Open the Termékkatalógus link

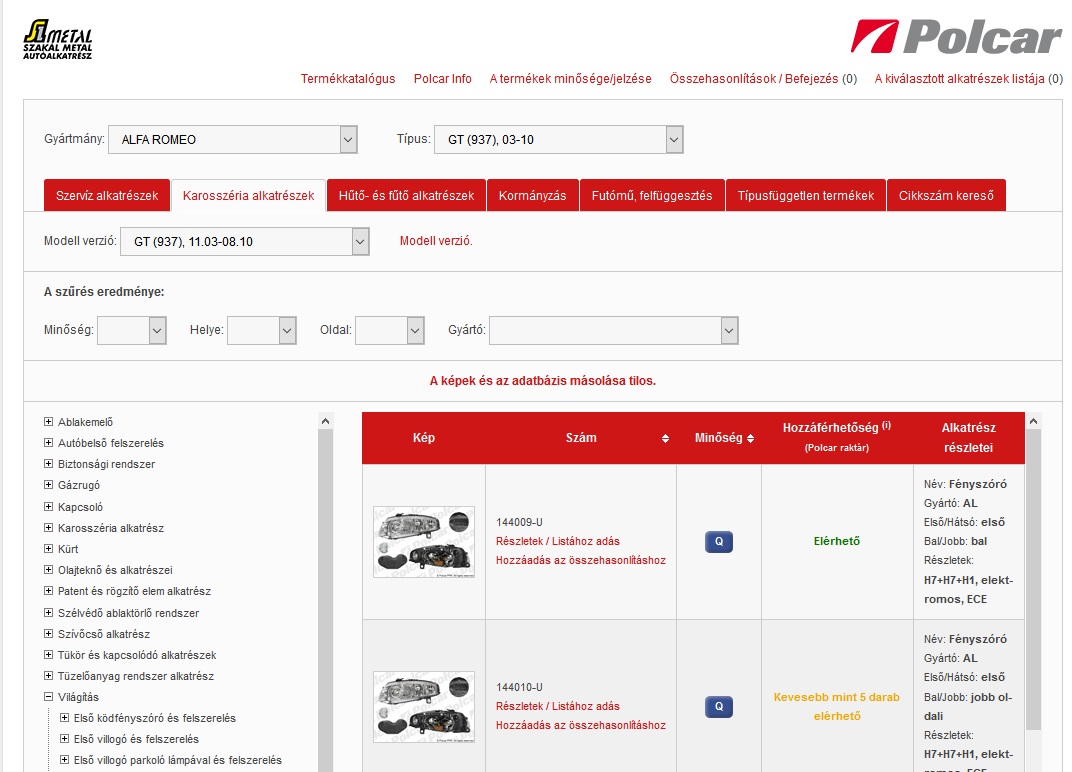[348, 79]
